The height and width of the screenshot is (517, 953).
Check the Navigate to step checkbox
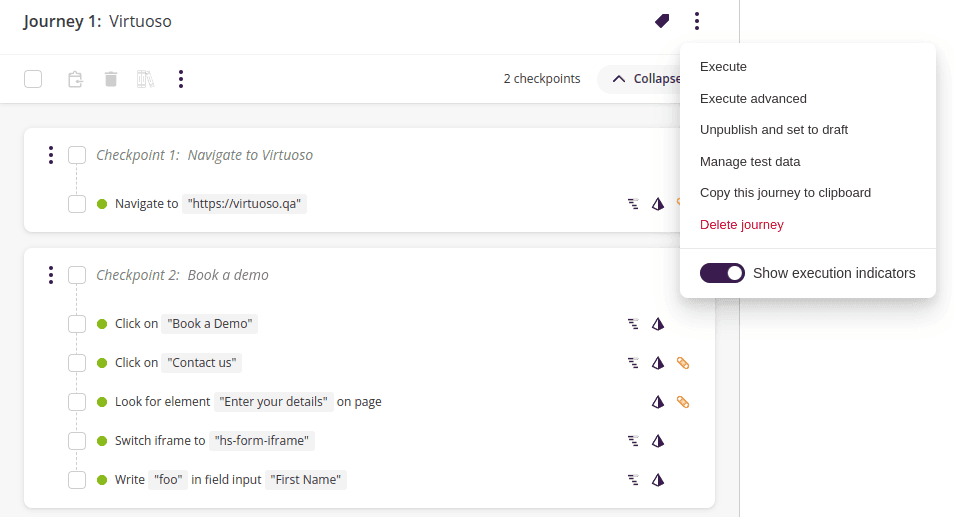click(x=77, y=204)
